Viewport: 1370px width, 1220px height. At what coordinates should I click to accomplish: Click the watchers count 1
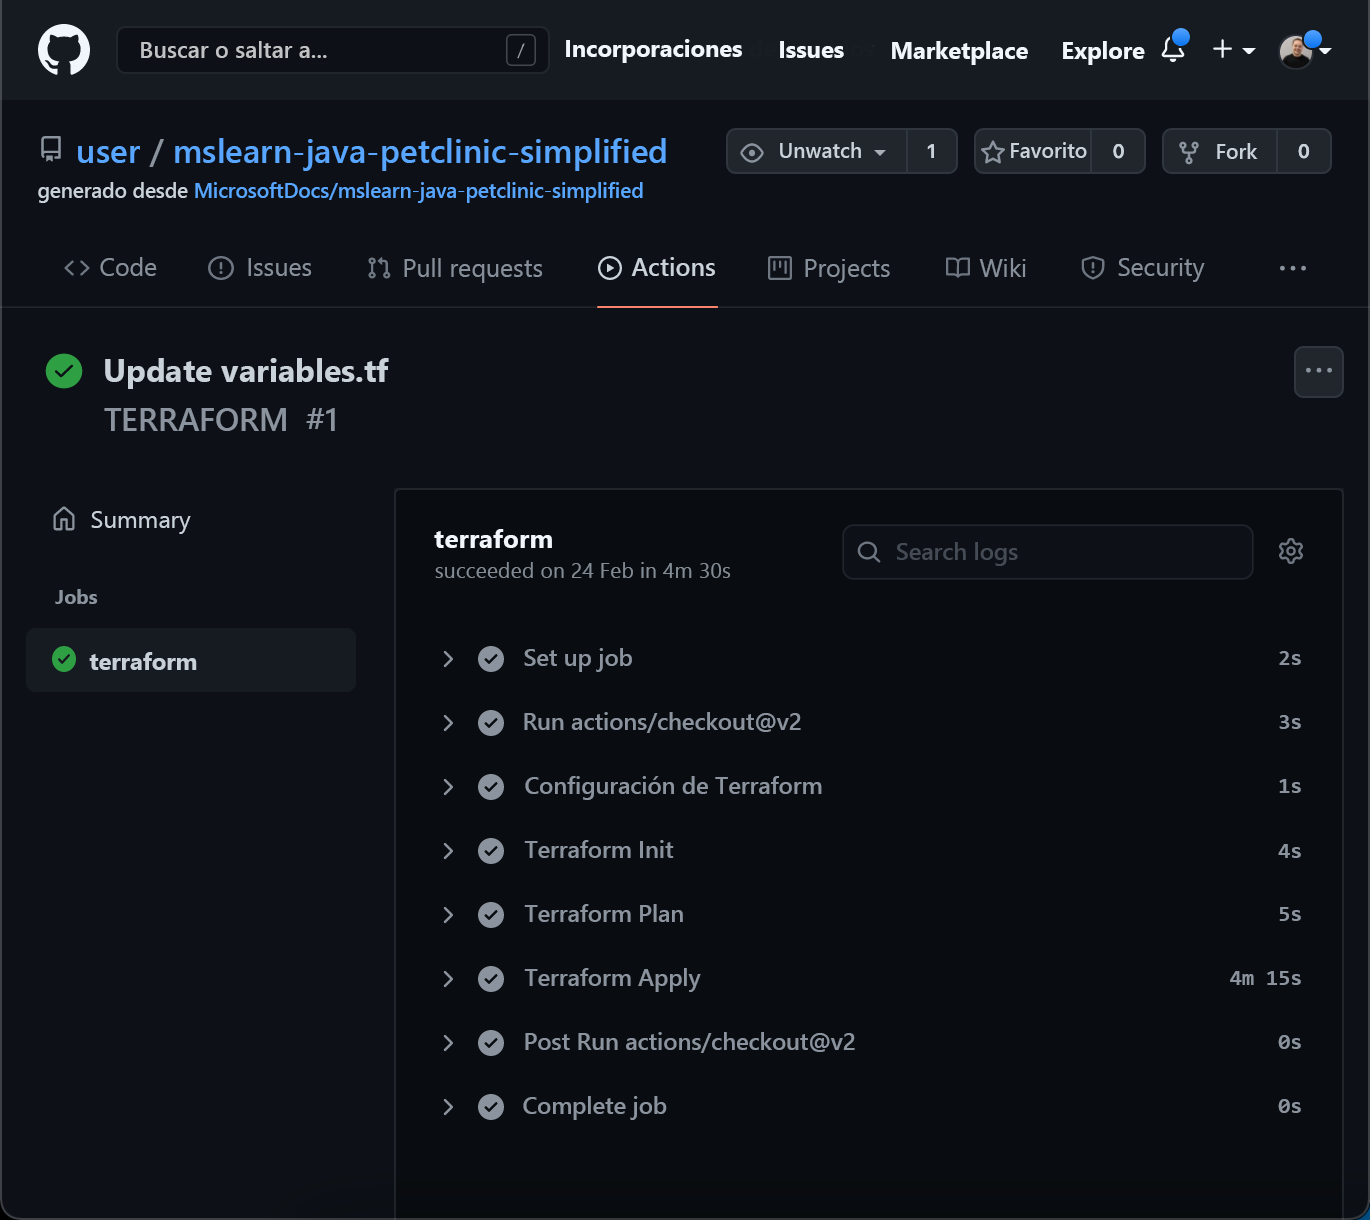point(931,151)
